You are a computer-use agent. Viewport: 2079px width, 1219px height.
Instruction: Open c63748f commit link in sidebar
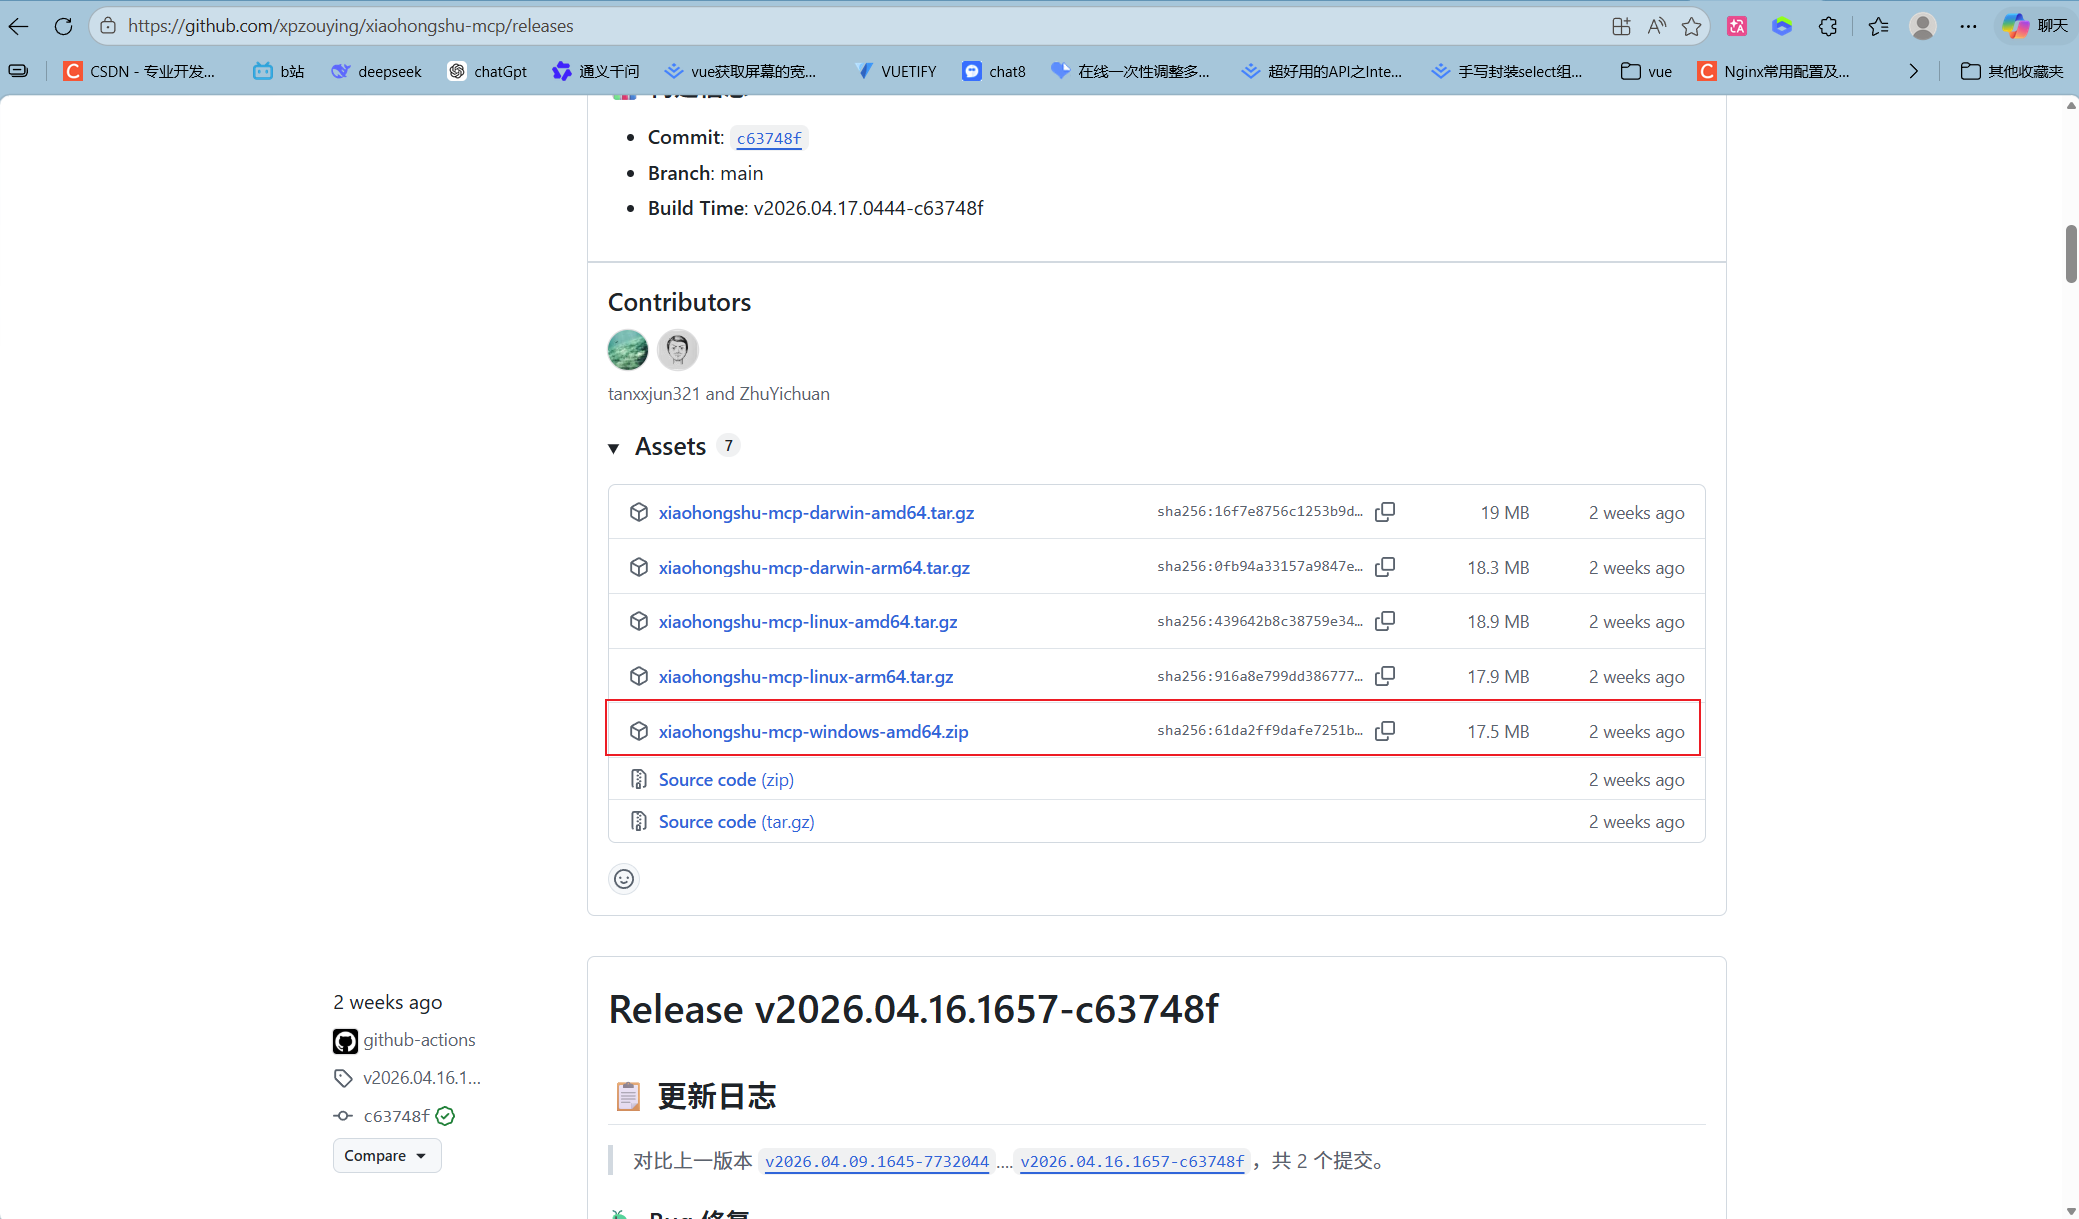(x=397, y=1116)
